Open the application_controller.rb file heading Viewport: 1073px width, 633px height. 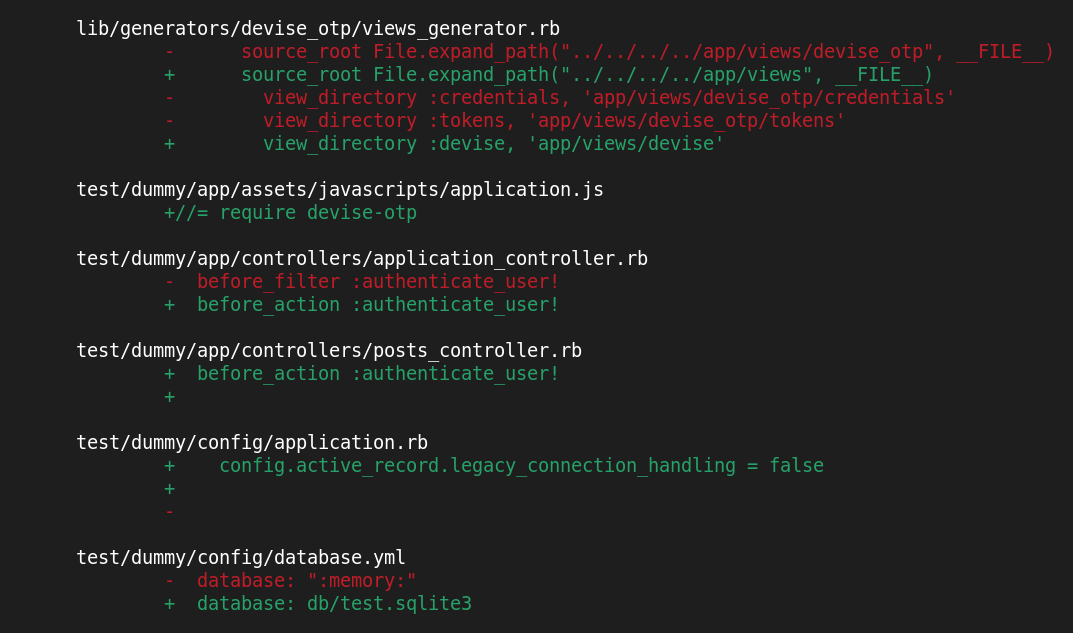tap(362, 259)
